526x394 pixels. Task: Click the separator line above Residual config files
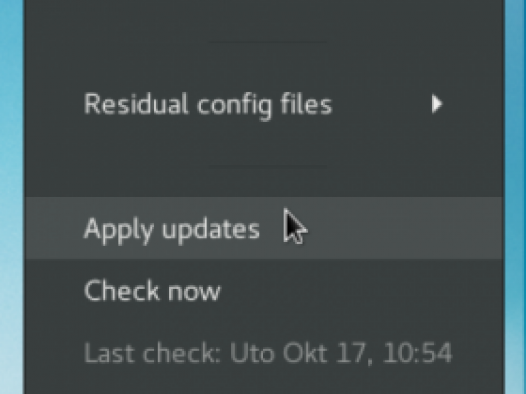[x=268, y=42]
